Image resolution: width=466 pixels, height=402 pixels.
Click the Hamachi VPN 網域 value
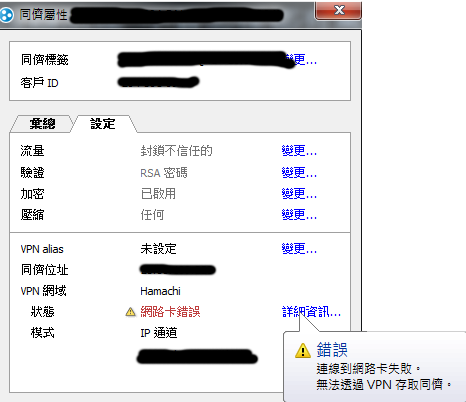click(160, 291)
